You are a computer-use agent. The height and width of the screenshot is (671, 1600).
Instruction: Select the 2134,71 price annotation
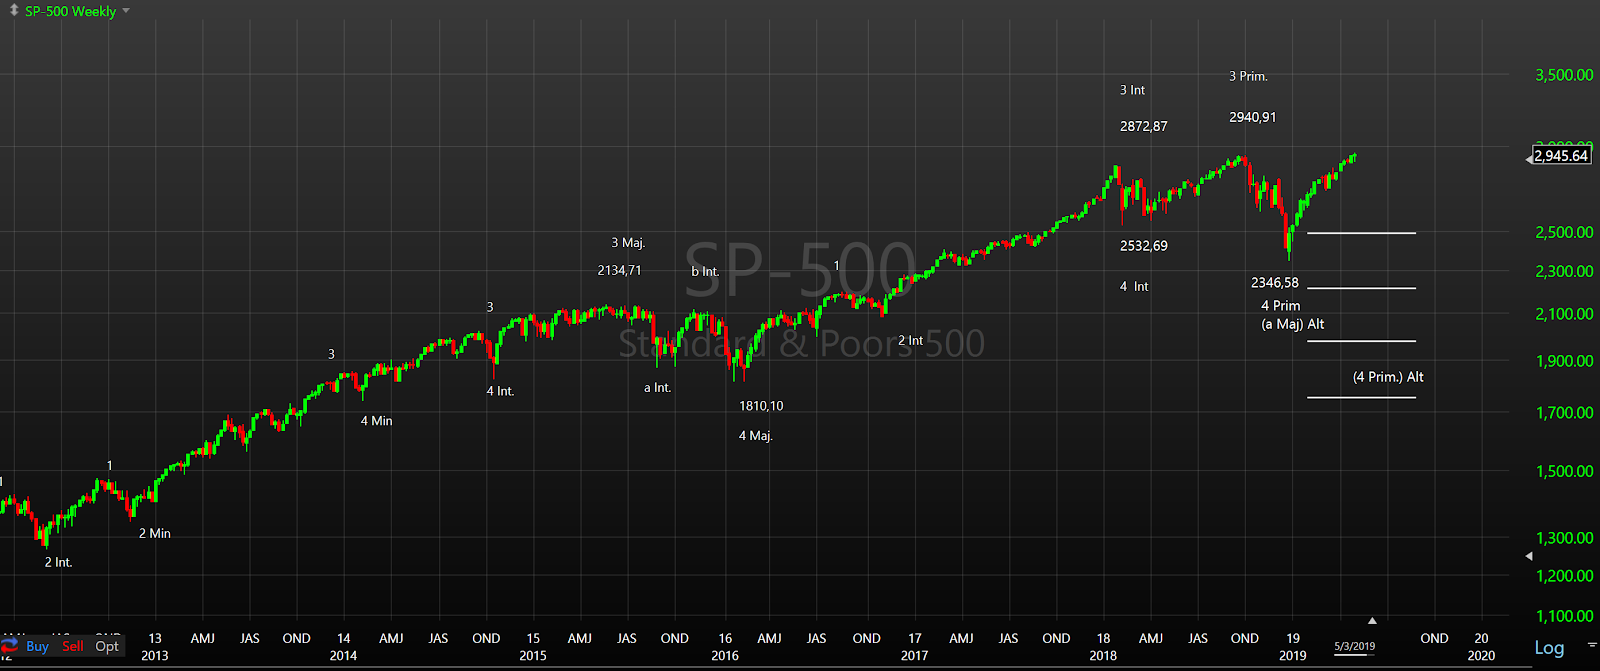tap(620, 270)
